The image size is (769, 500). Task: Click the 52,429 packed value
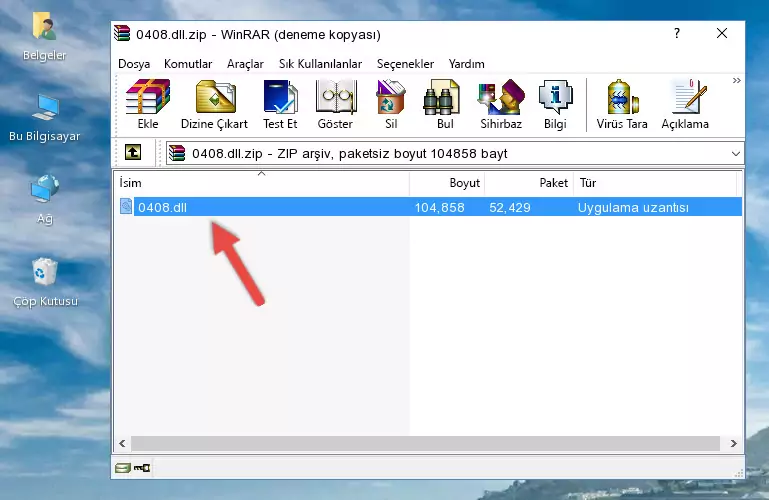coord(510,207)
